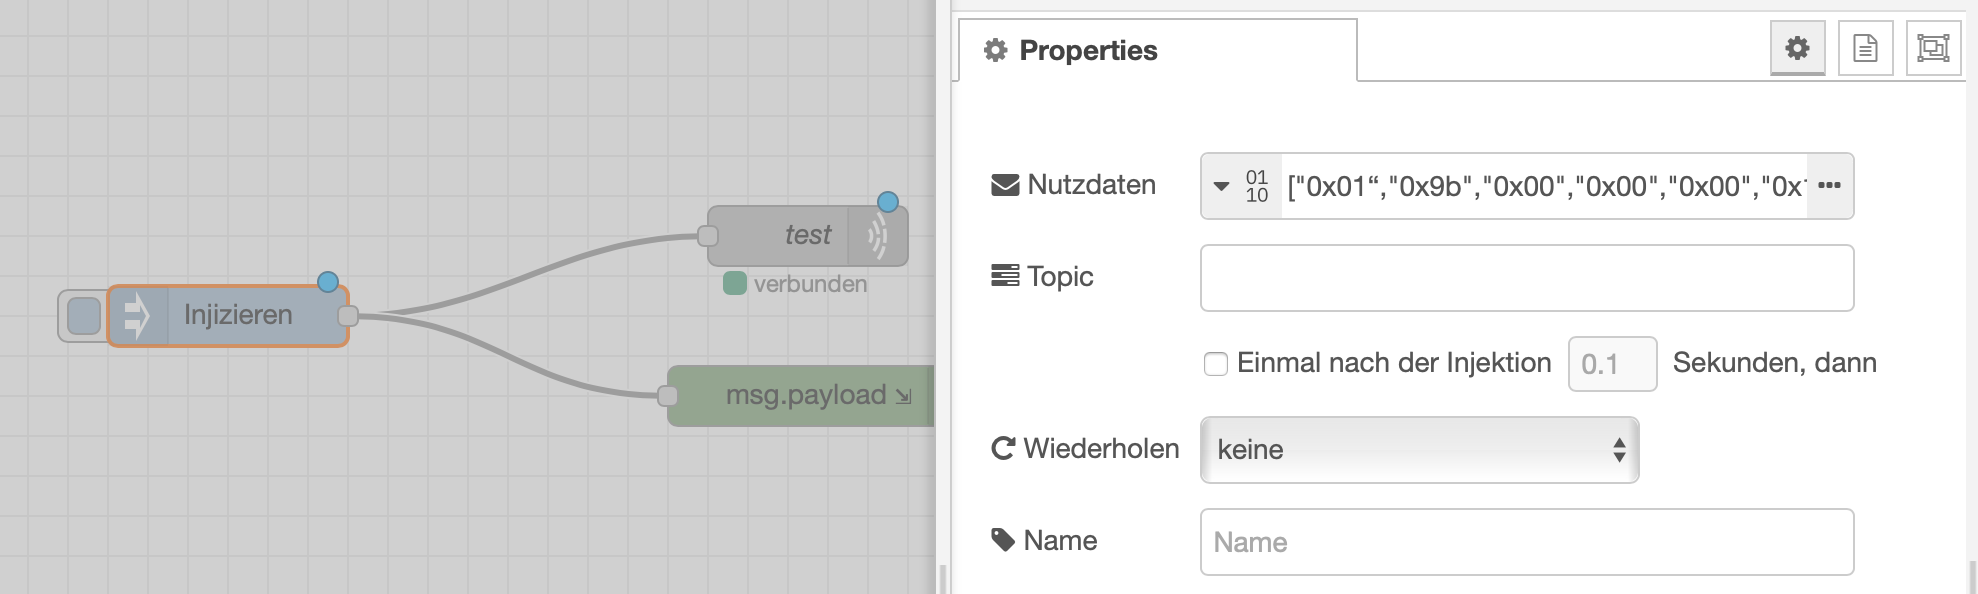This screenshot has height=594, width=1978.
Task: Click the binary buffer type icon
Action: [1257, 186]
